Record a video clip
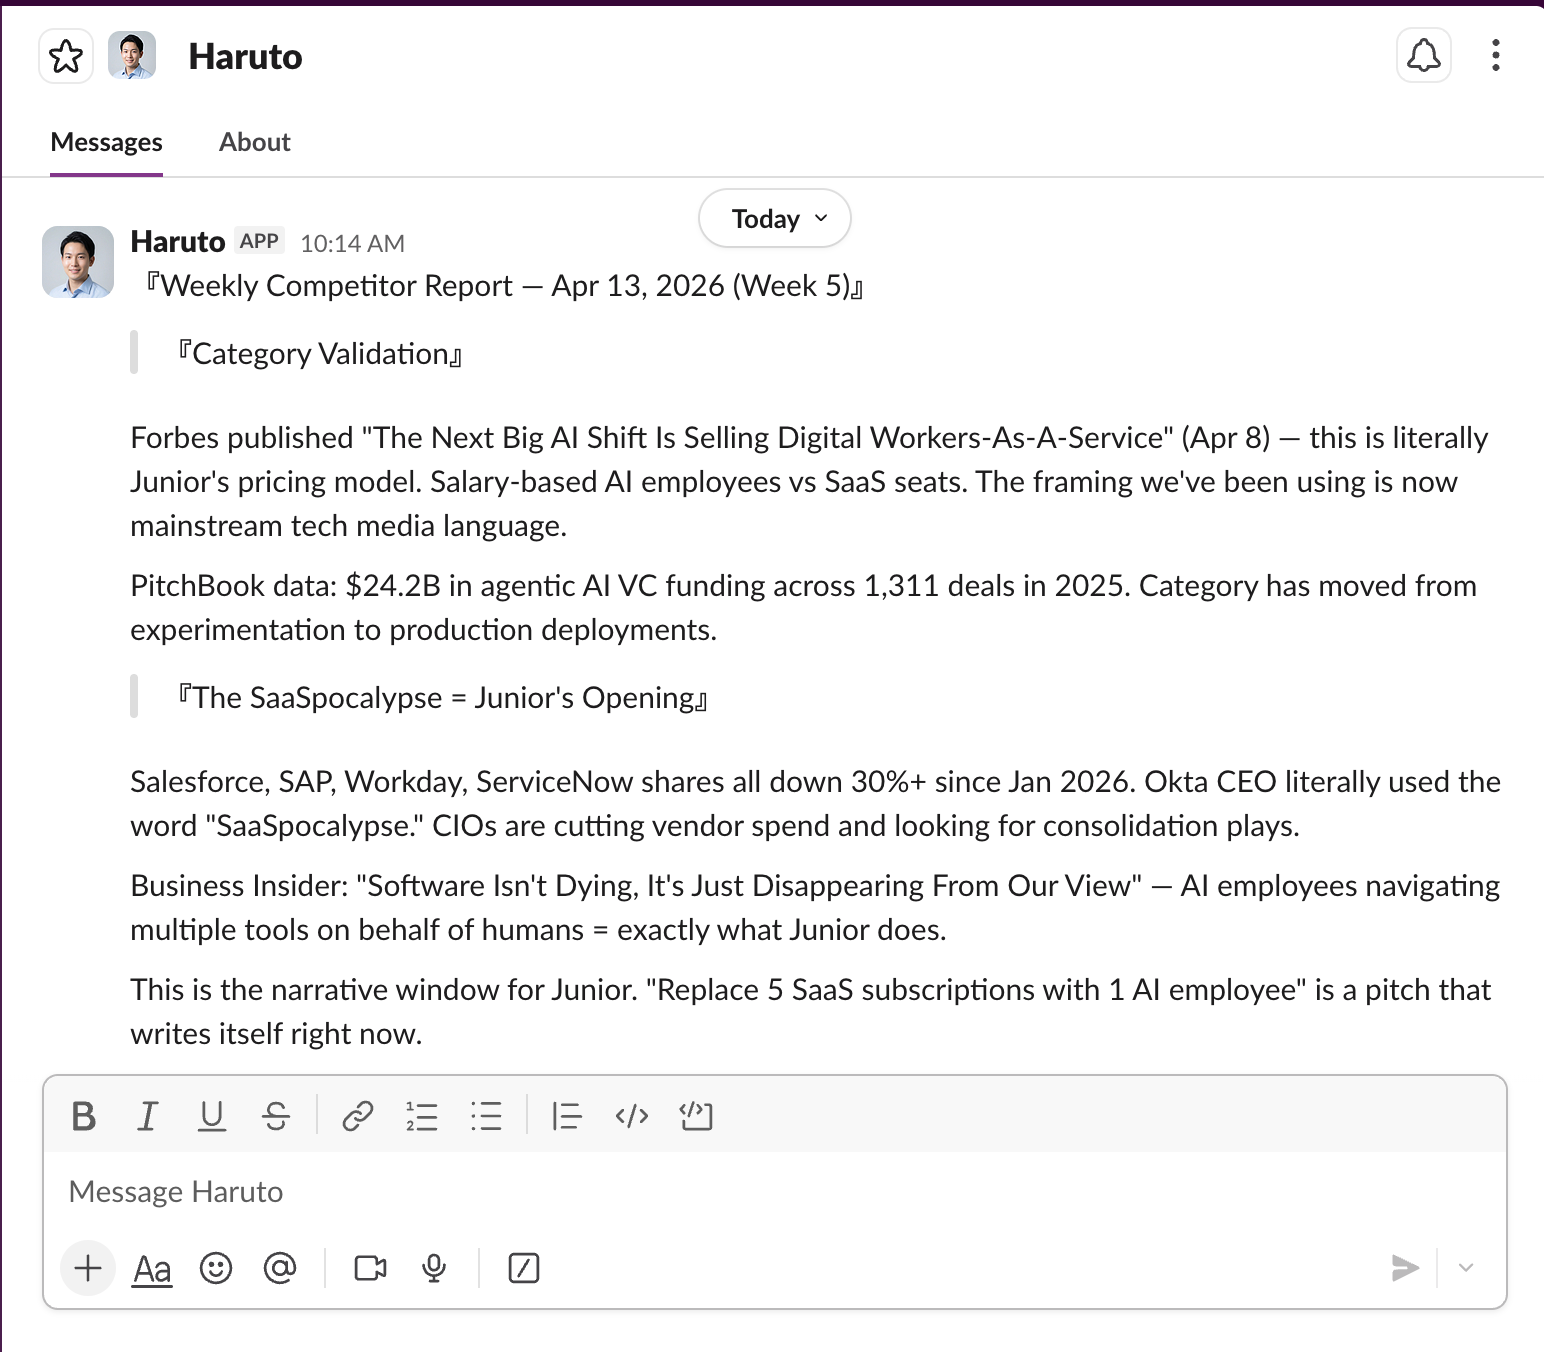 pos(370,1268)
